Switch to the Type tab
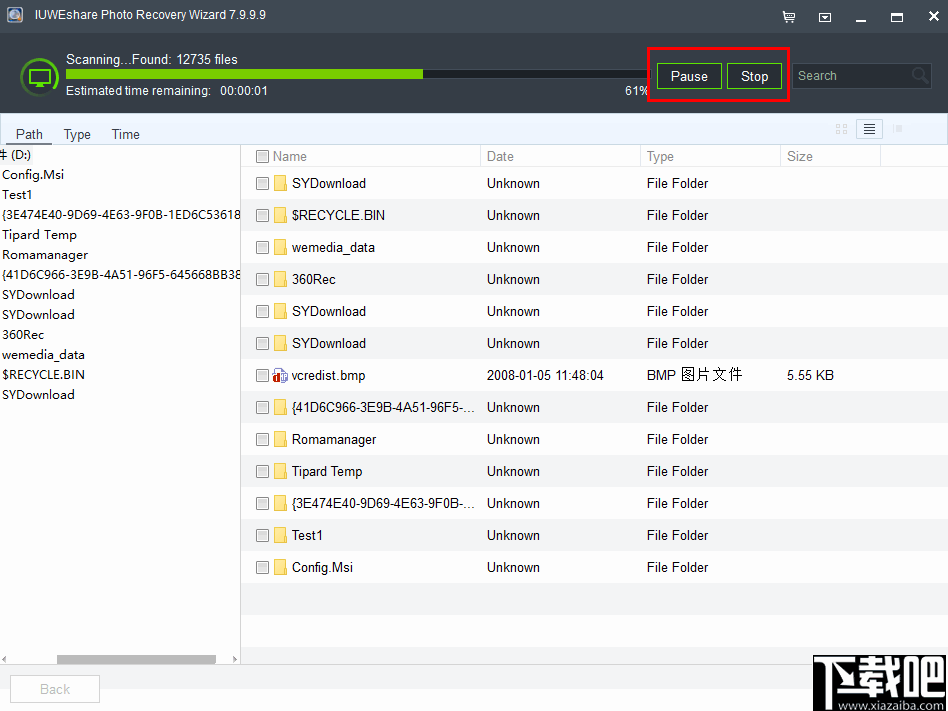This screenshot has height=711, width=948. 76,133
